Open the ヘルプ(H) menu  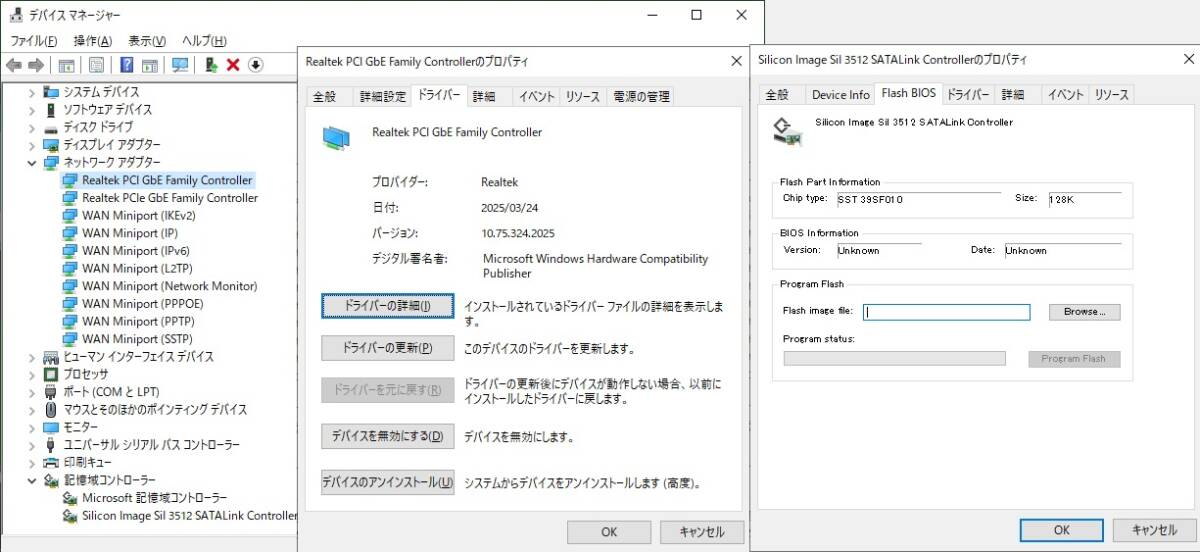pyautogui.click(x=204, y=41)
